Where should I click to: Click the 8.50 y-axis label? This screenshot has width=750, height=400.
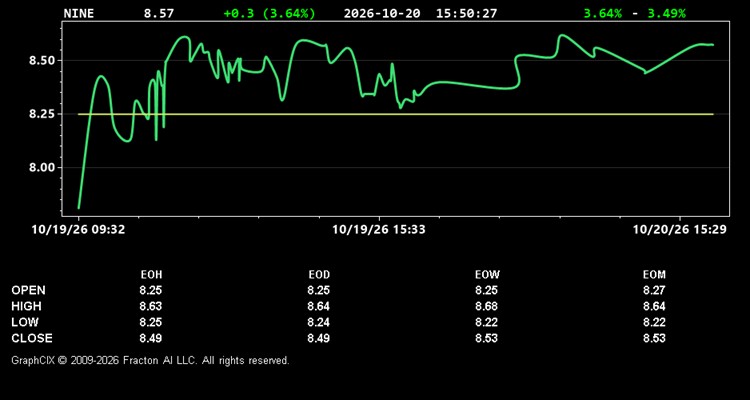pyautogui.click(x=44, y=61)
